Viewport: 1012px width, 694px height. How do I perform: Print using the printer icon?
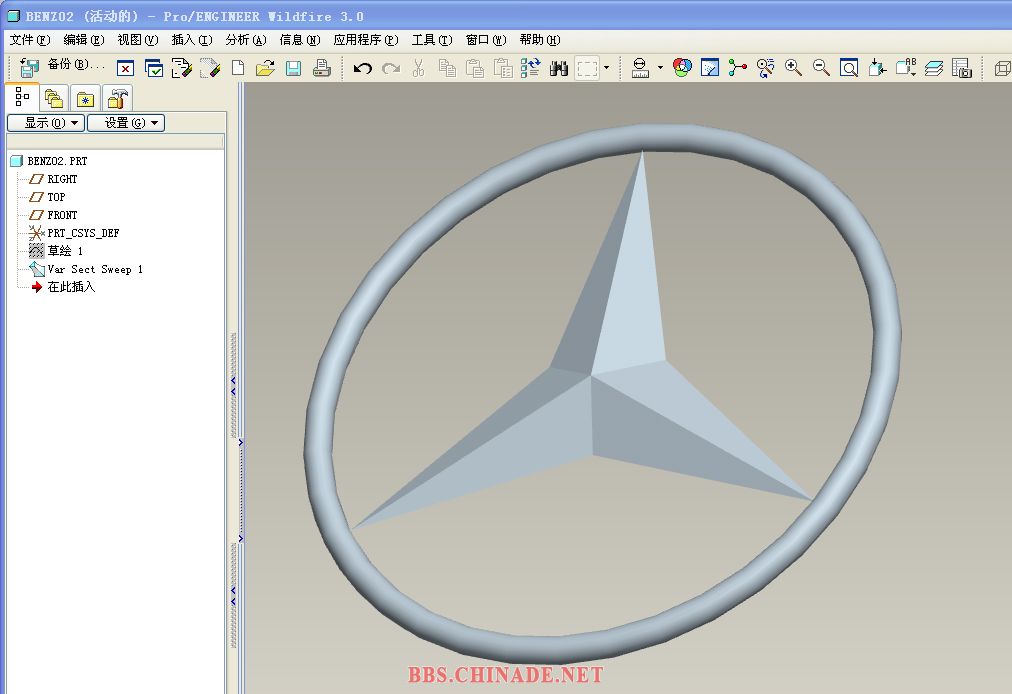coord(321,68)
